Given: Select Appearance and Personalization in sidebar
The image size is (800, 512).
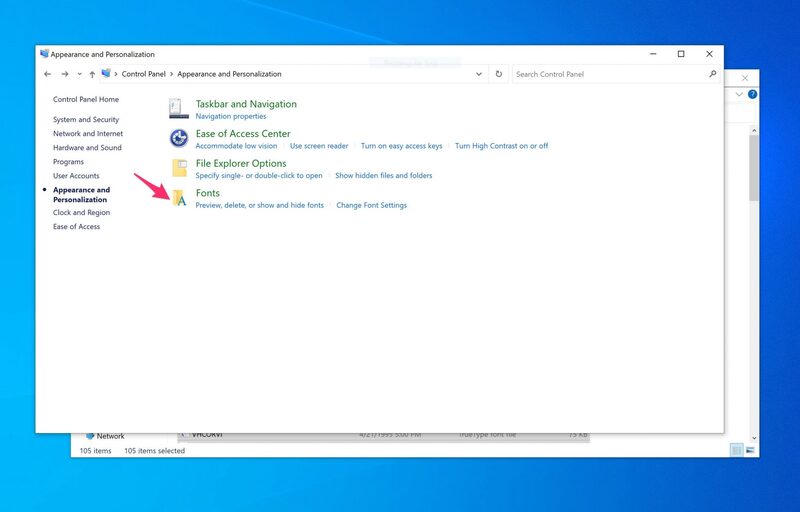Looking at the screenshot, I should click(81, 195).
